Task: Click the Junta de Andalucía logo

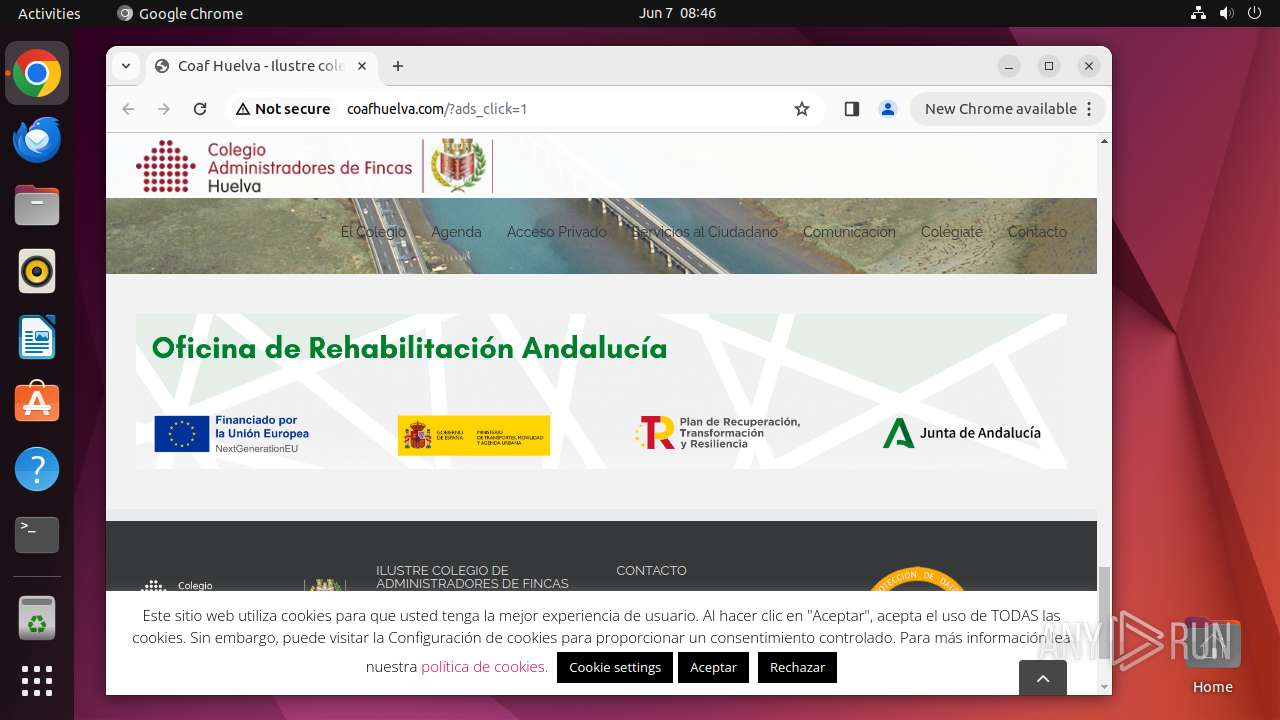Action: (x=961, y=433)
